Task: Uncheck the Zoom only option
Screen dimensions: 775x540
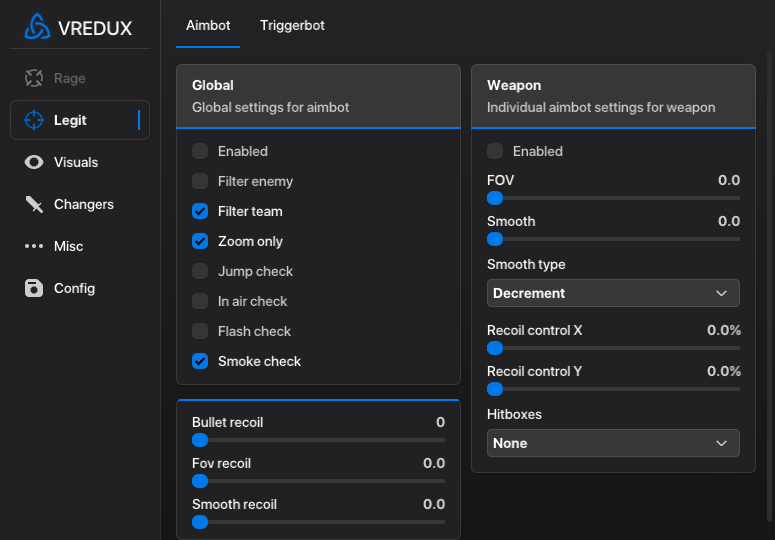Action: point(200,241)
